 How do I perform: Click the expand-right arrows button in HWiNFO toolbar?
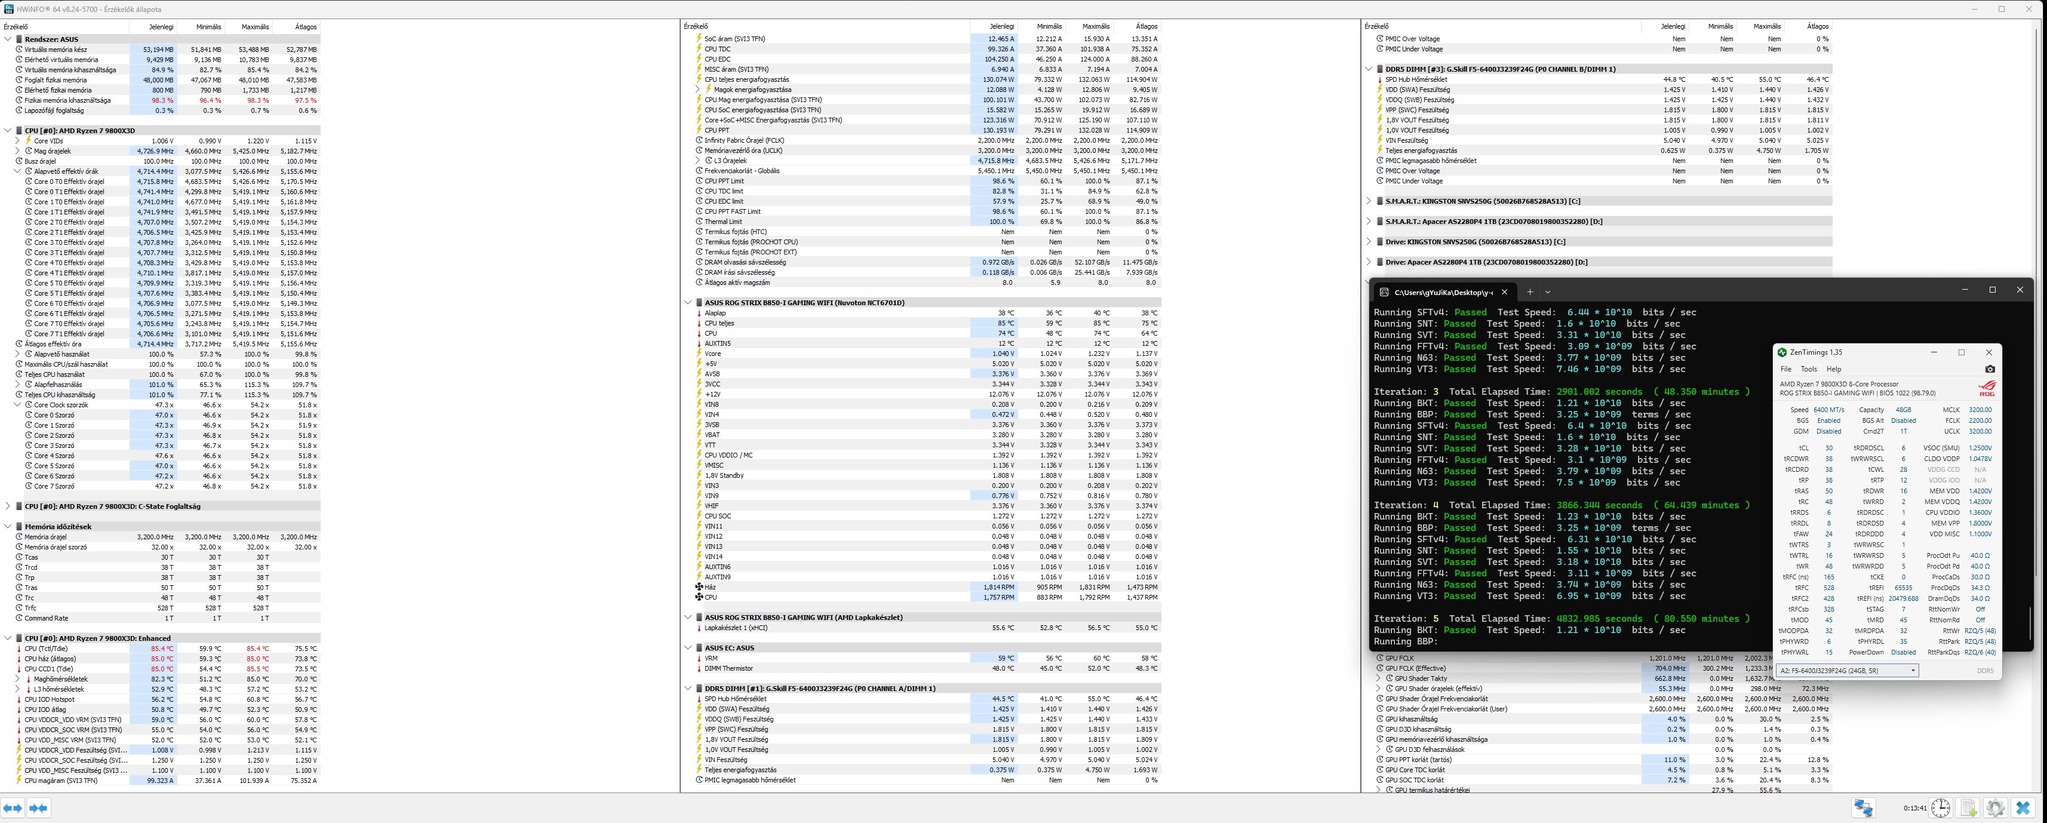click(39, 808)
